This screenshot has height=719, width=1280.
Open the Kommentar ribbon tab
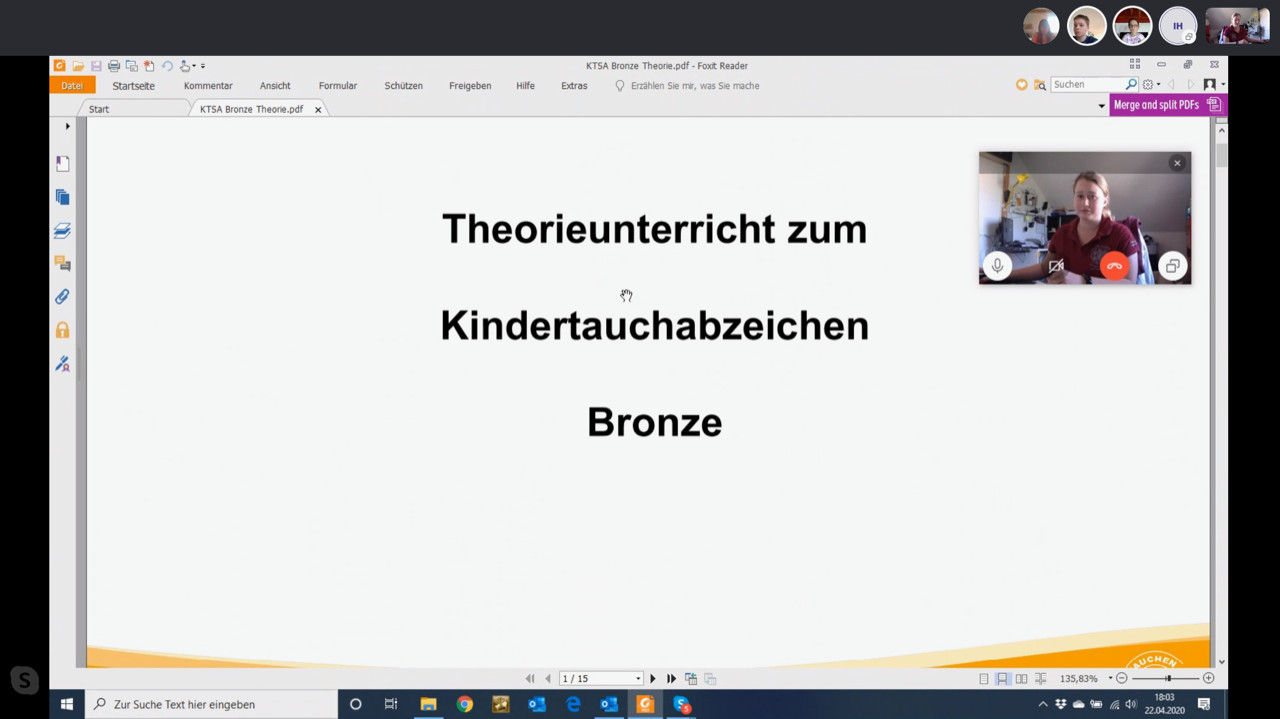(x=208, y=86)
